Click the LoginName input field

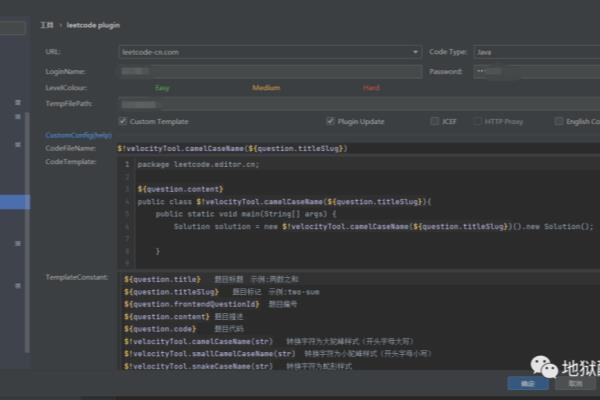[x=270, y=72]
